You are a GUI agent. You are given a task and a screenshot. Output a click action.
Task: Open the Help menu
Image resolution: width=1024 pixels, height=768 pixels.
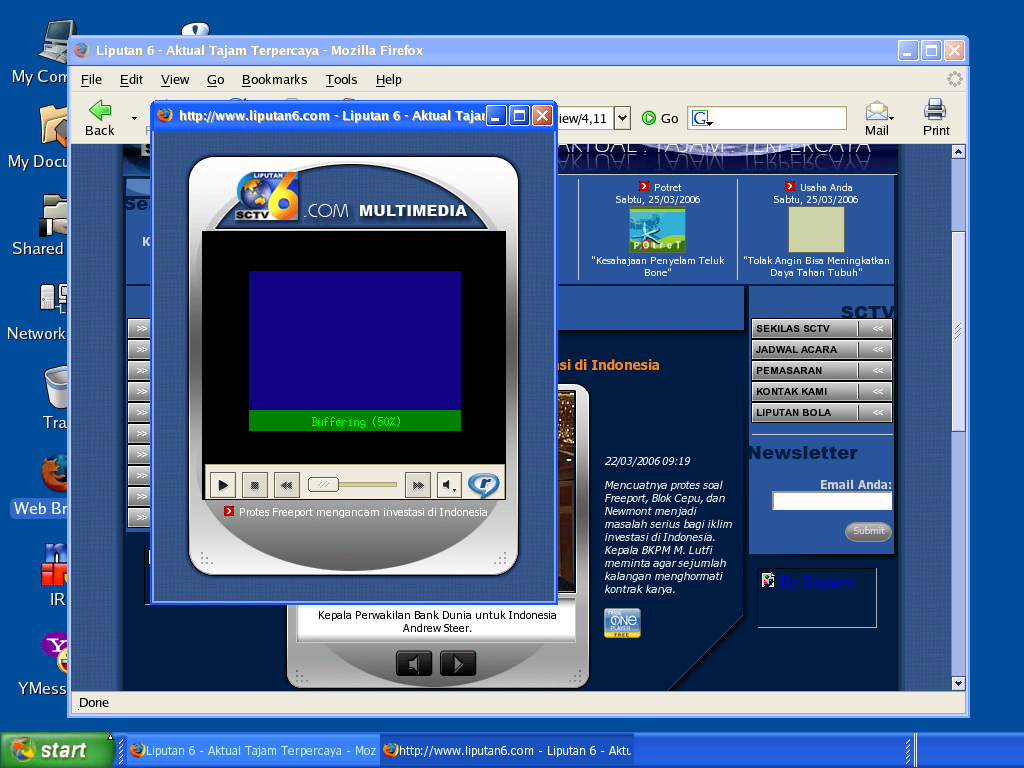[x=389, y=80]
